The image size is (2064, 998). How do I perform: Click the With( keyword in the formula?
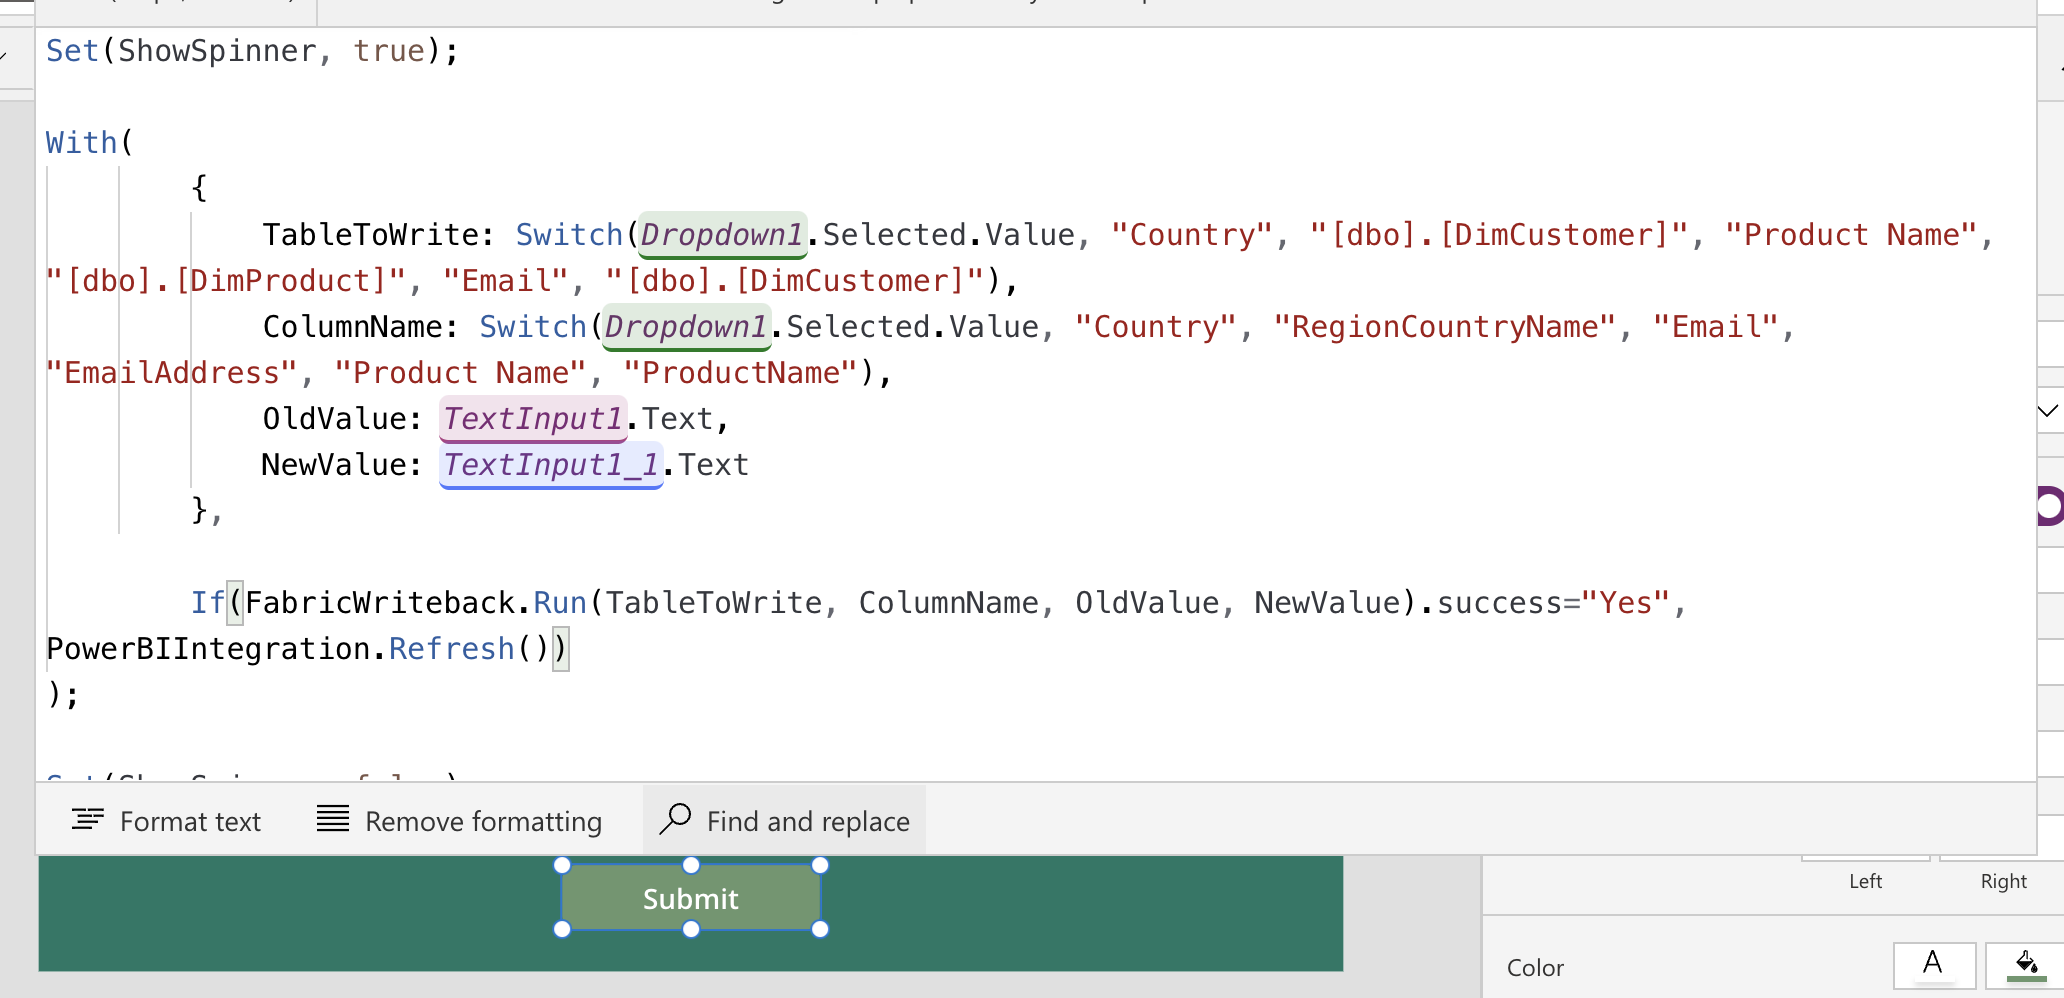pos(82,143)
